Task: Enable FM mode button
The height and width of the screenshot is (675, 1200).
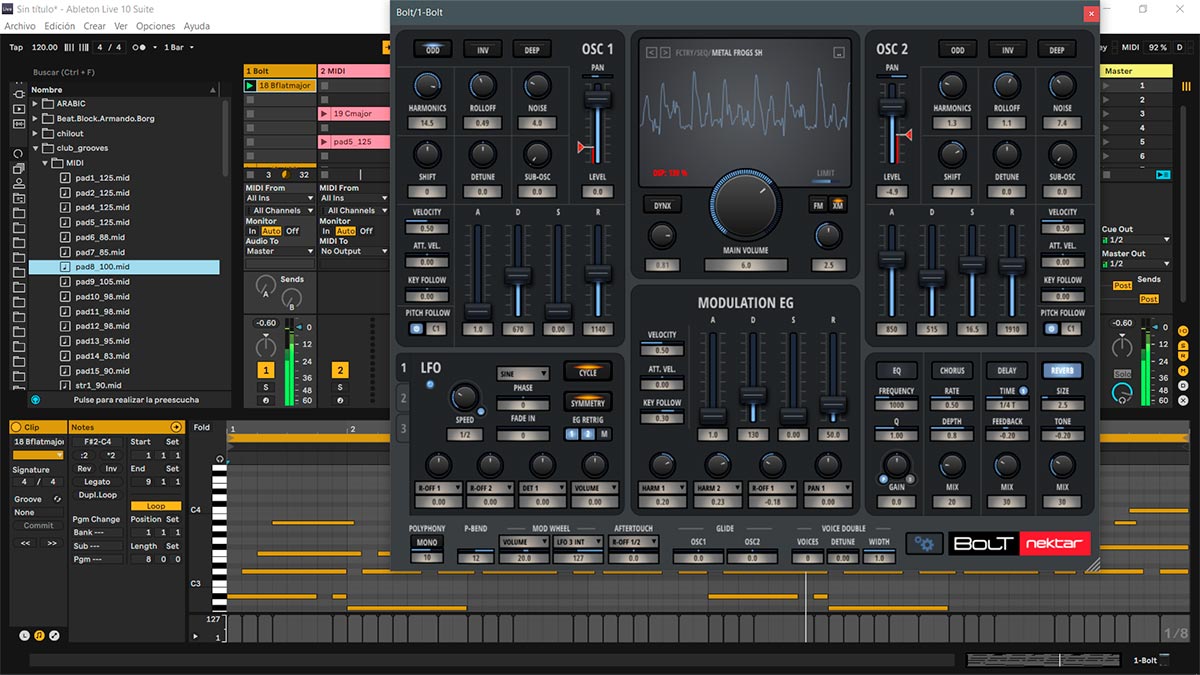Action: click(x=819, y=205)
